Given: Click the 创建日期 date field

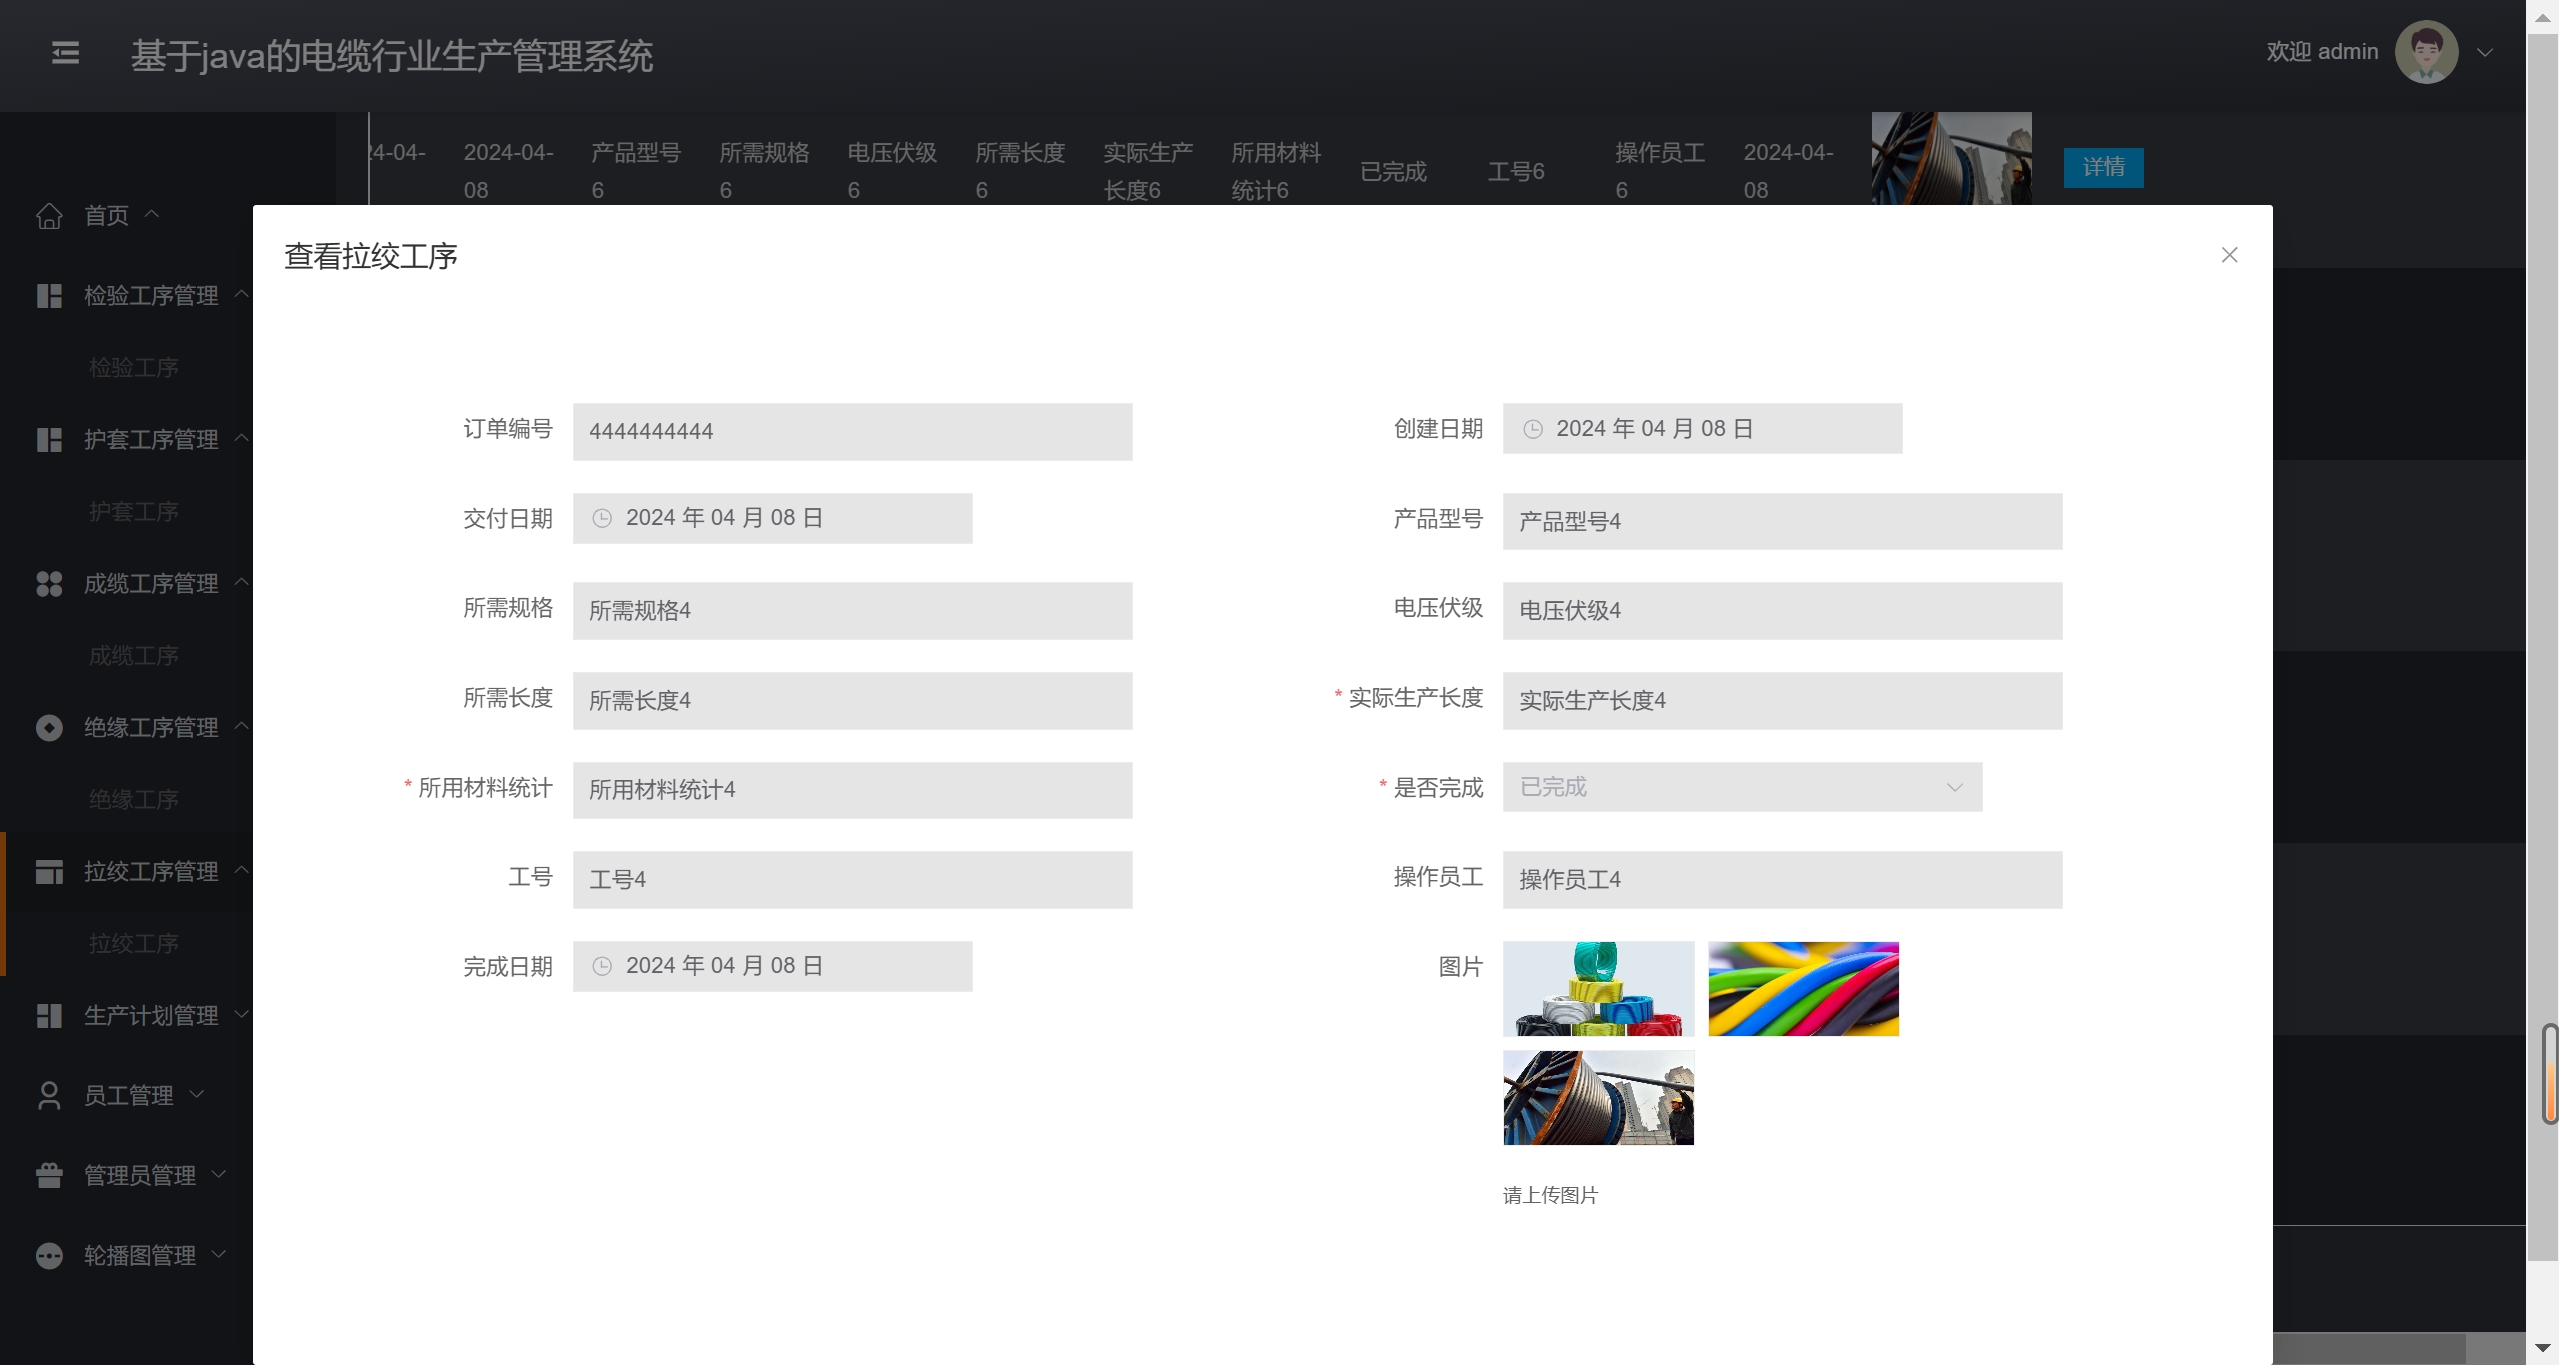Looking at the screenshot, I should (1702, 429).
